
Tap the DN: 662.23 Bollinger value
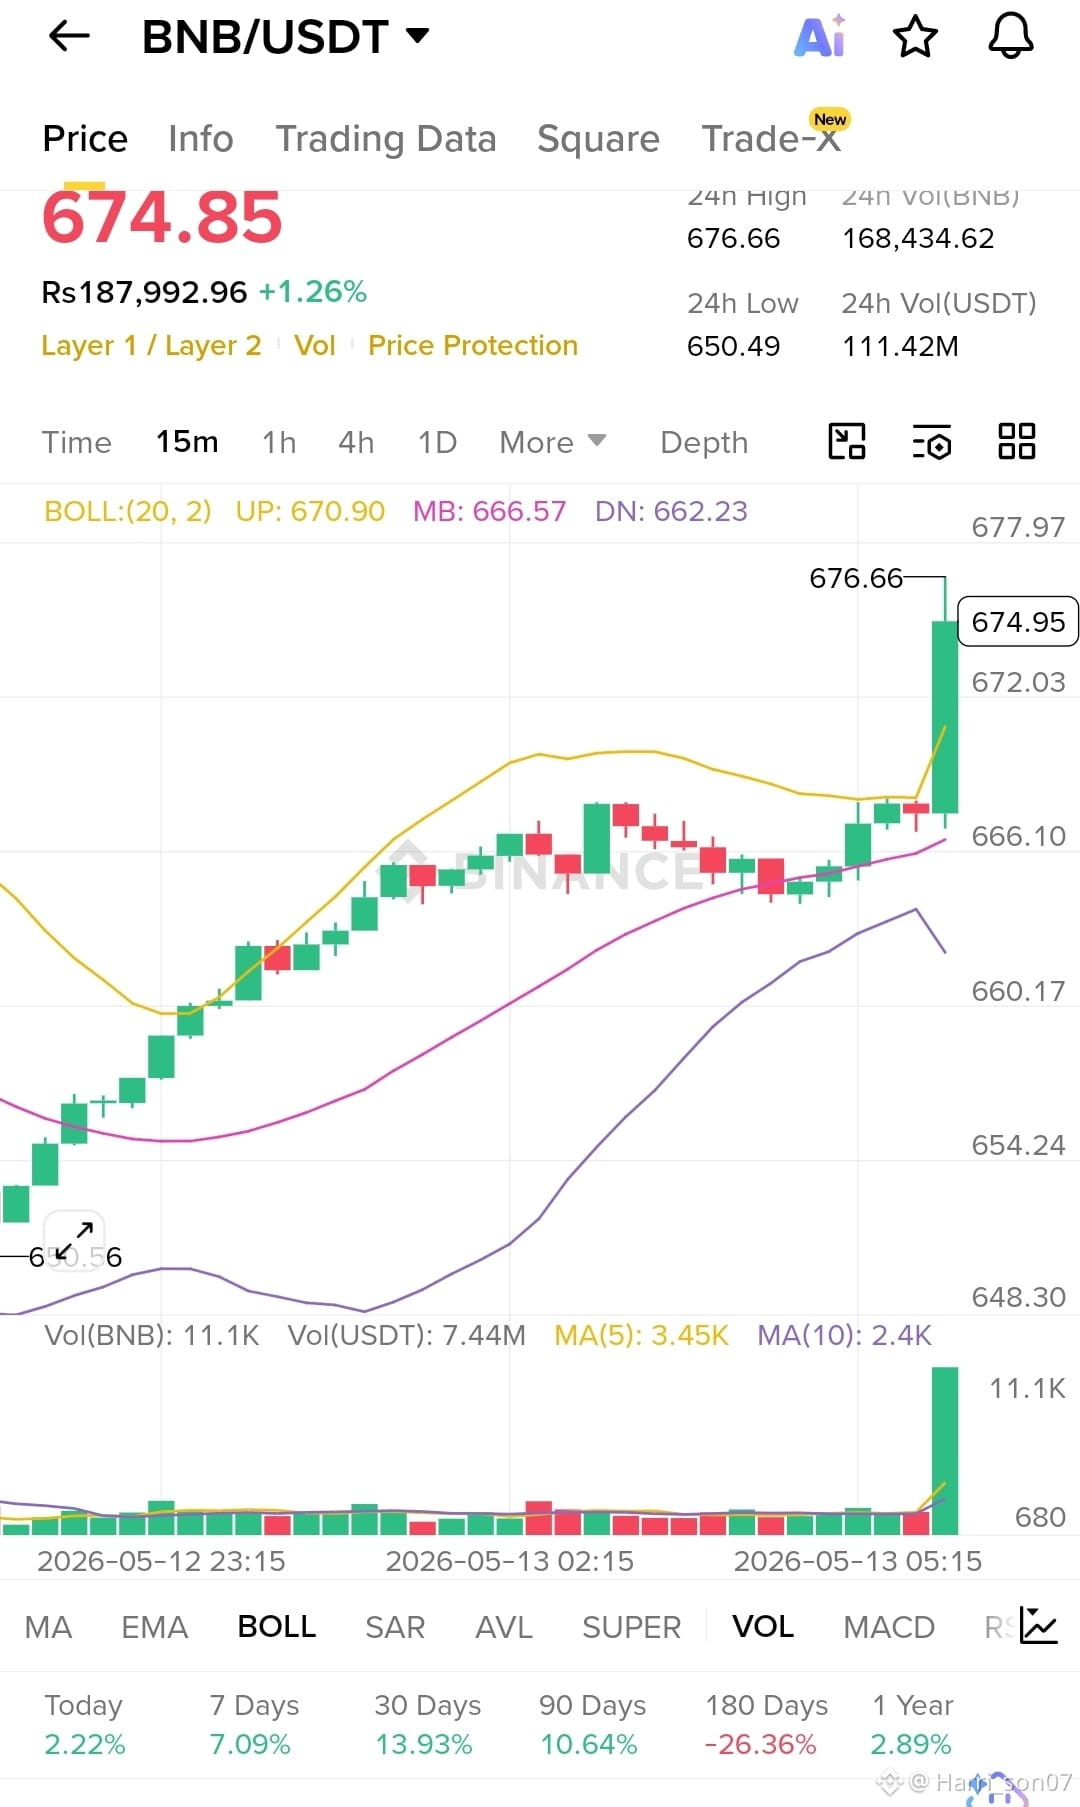[671, 511]
